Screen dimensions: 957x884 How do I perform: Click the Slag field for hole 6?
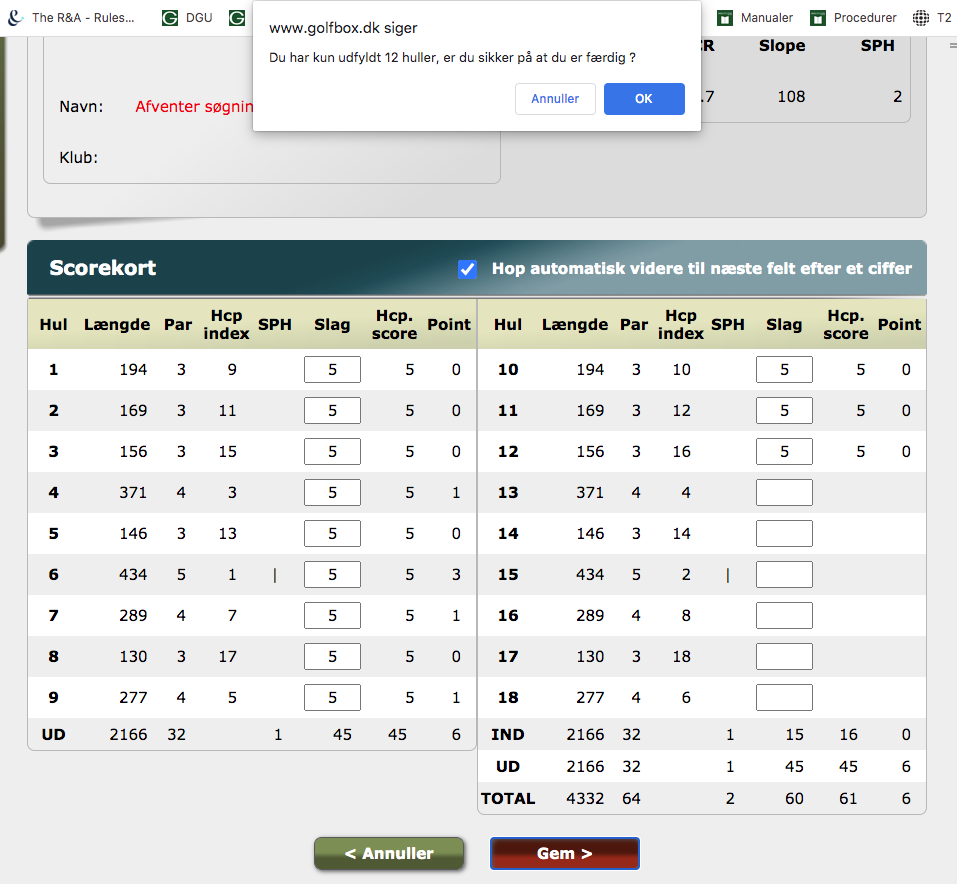[x=332, y=574]
